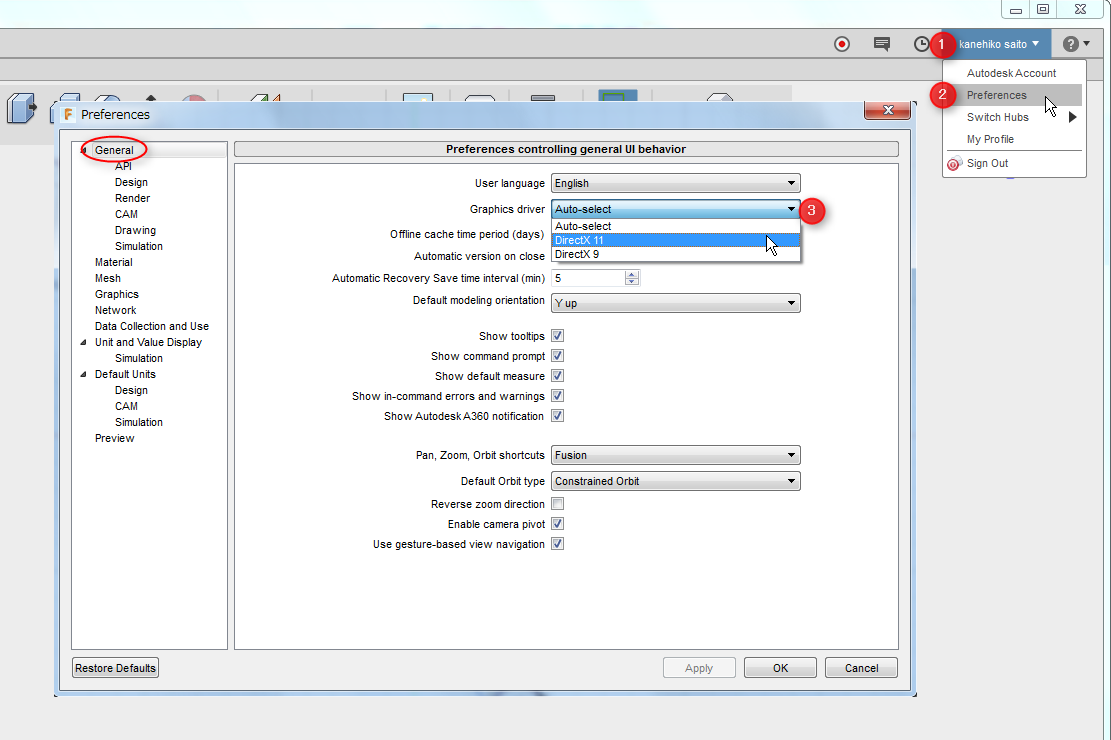Click the Switch Hubs menu item
This screenshot has height=740, width=1111.
997,117
